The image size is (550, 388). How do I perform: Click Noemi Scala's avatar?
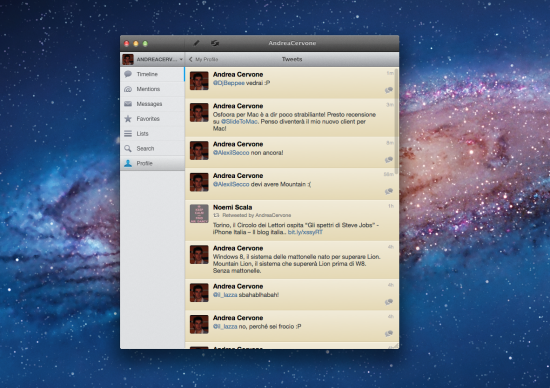pos(199,214)
